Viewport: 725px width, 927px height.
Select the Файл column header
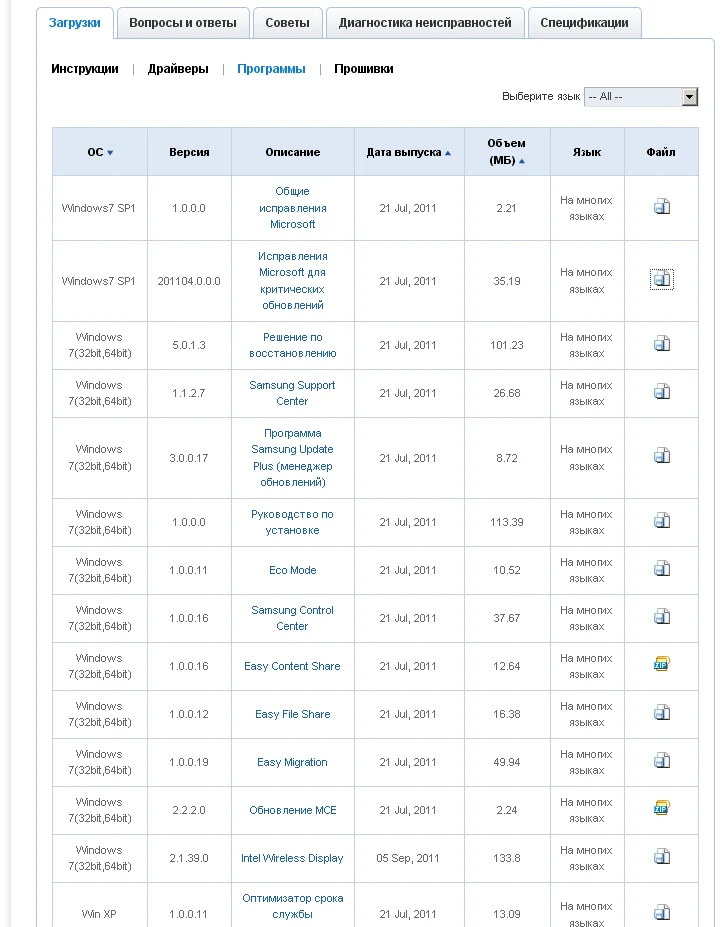(x=661, y=152)
